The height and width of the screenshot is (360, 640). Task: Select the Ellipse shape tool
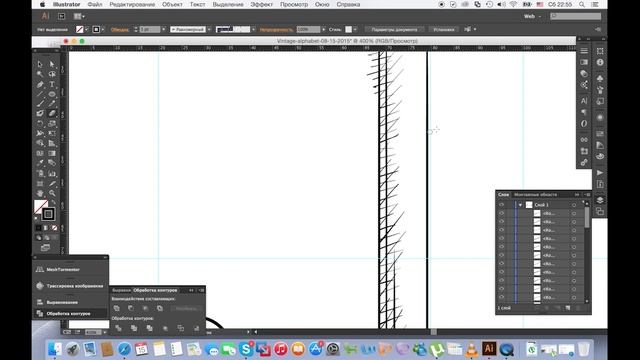52,94
